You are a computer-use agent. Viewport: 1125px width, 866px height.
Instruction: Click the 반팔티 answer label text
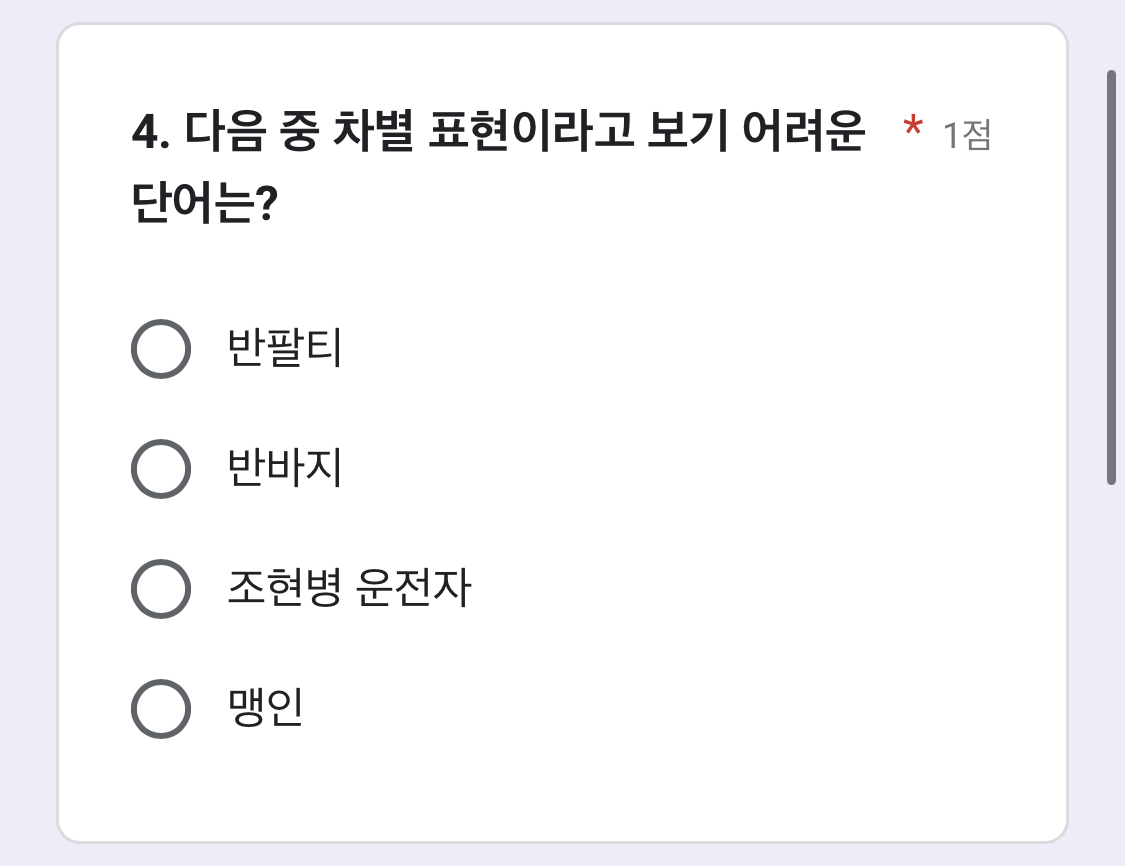click(x=286, y=349)
